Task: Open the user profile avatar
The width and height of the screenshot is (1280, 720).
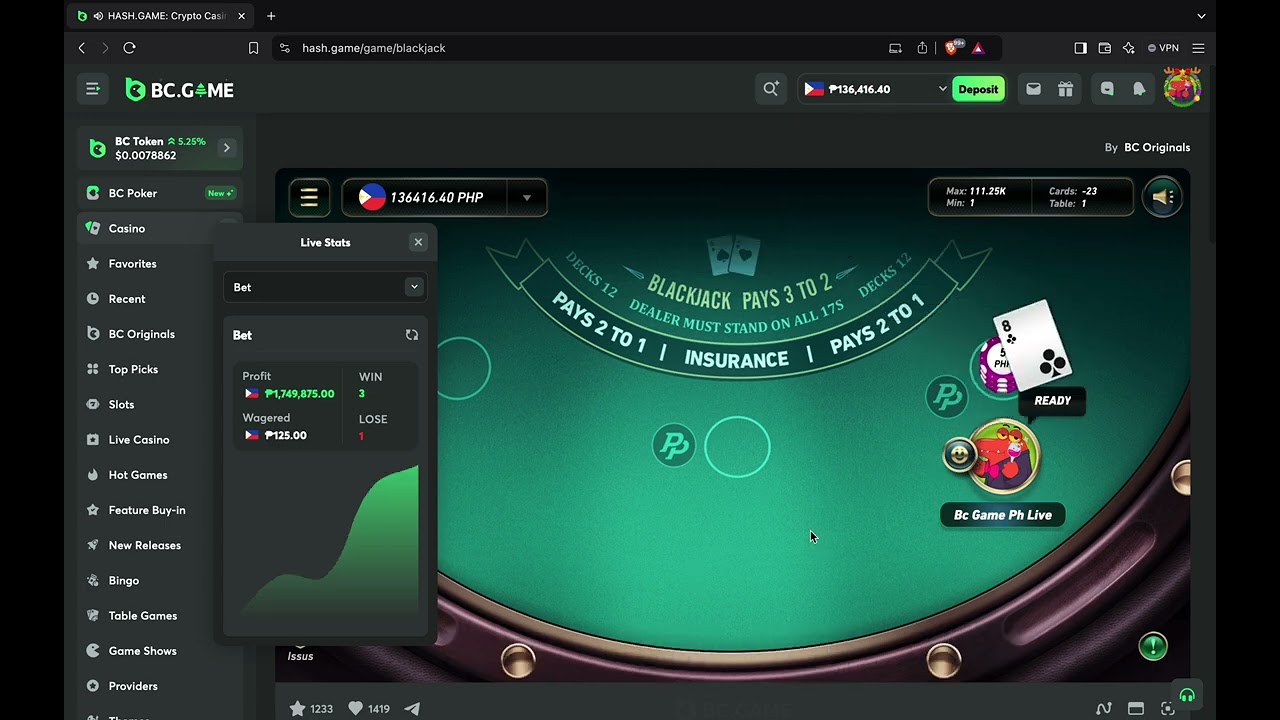Action: 1182,88
